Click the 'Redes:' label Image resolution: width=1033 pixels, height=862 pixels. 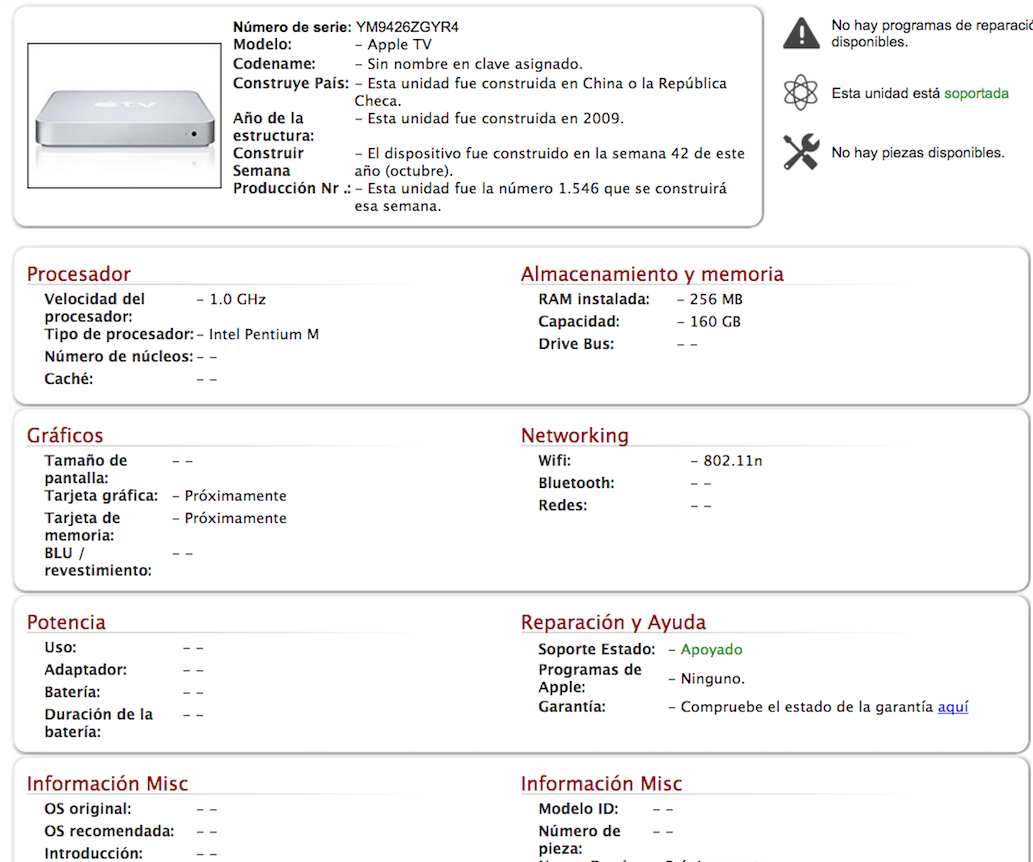pyautogui.click(x=562, y=506)
